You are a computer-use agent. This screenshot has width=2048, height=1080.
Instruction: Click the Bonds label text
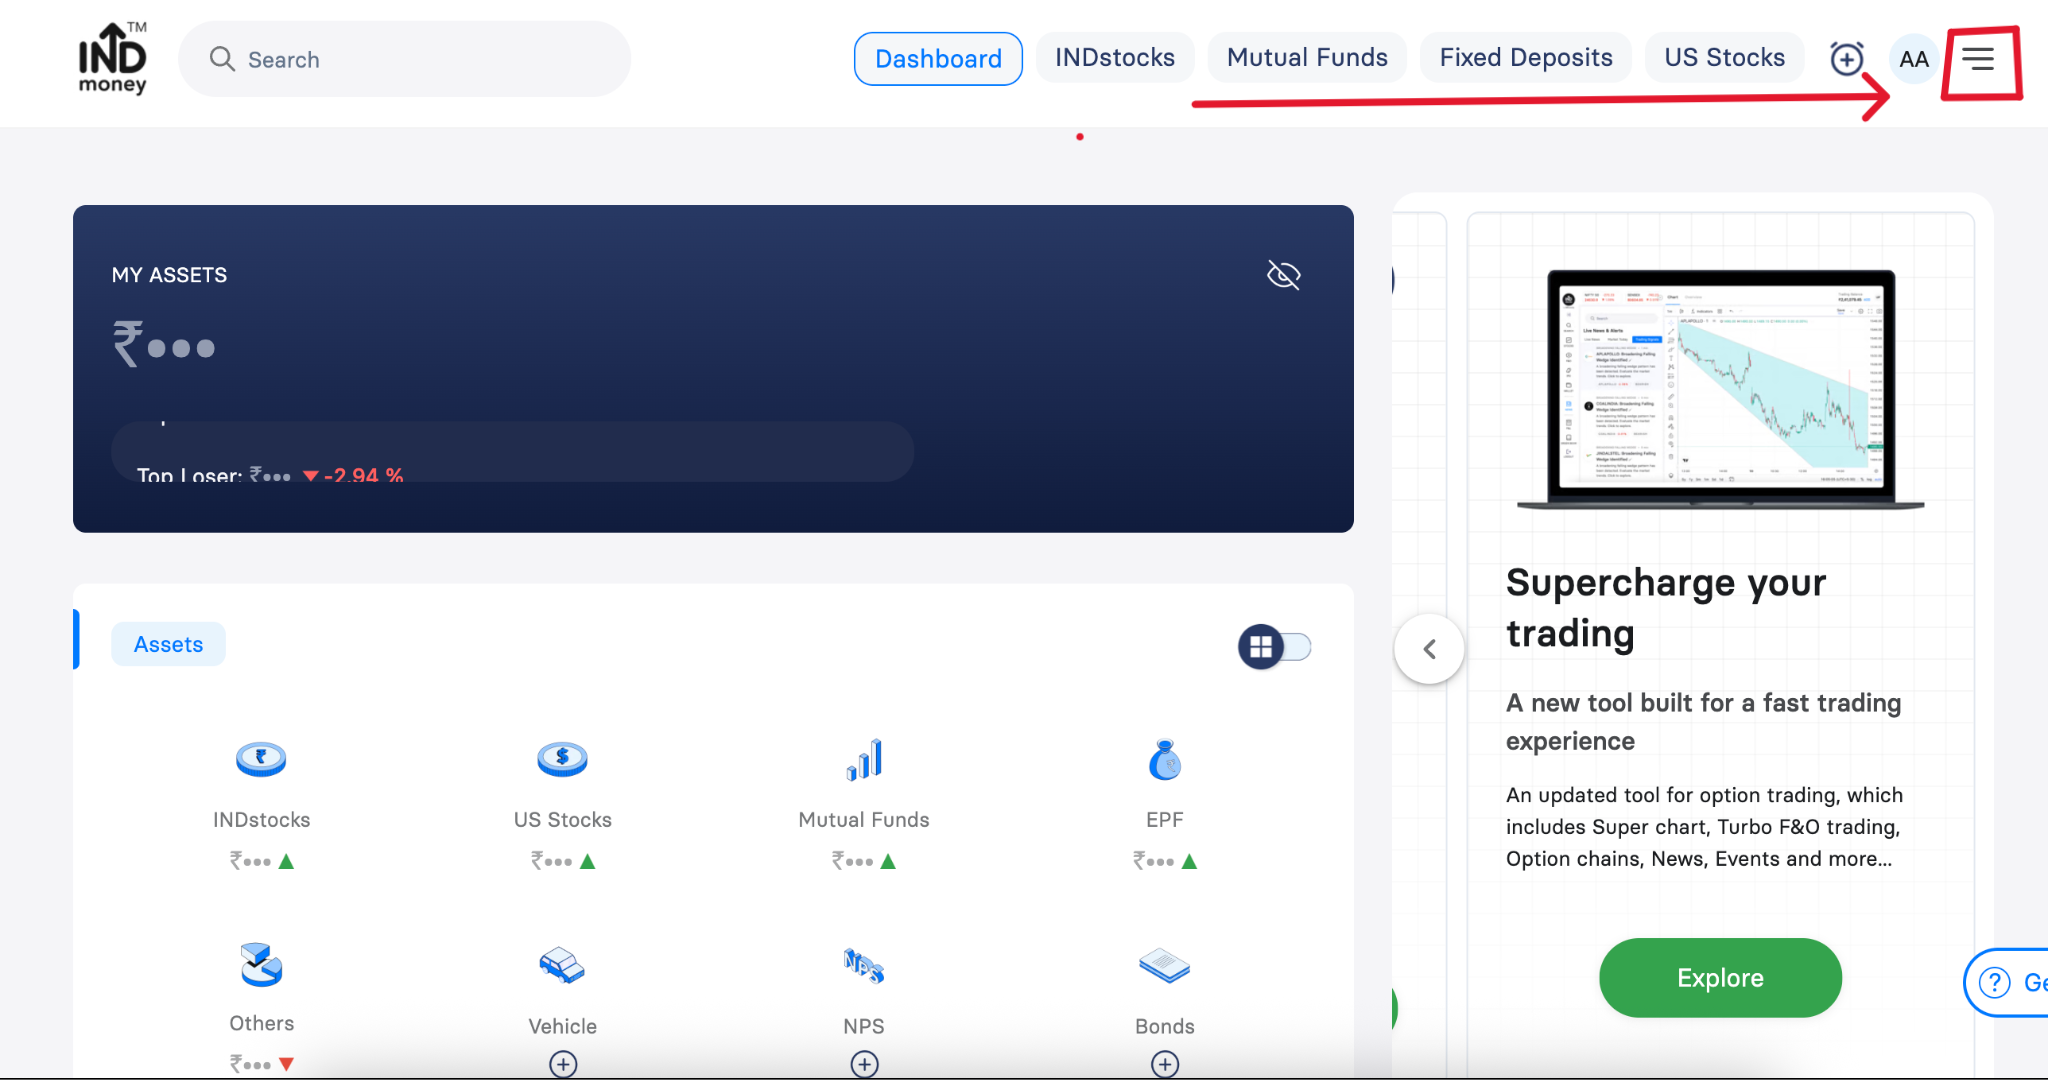tap(1165, 1026)
